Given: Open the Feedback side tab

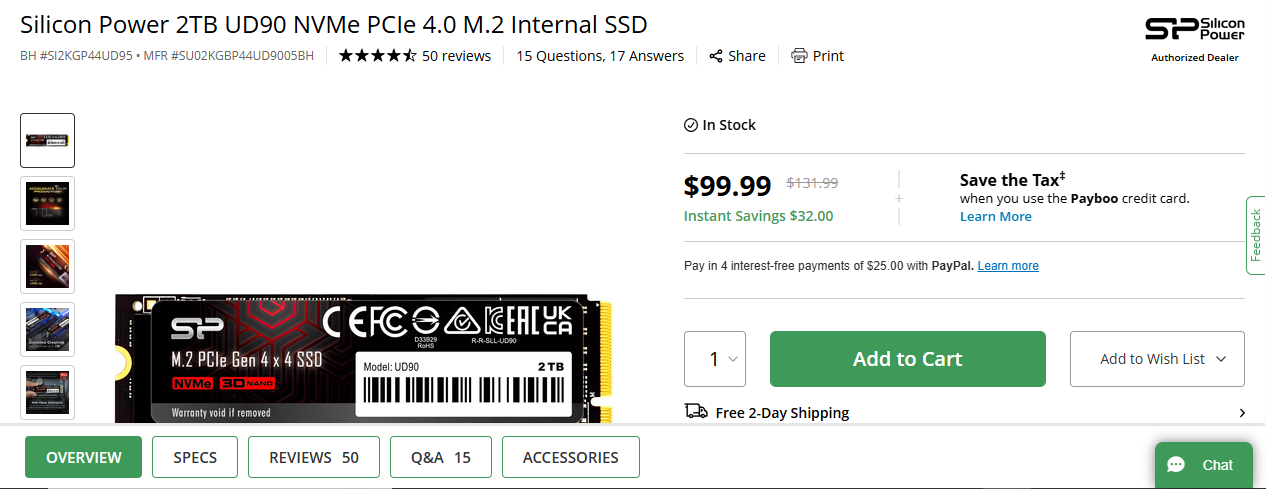Looking at the screenshot, I should point(1256,235).
